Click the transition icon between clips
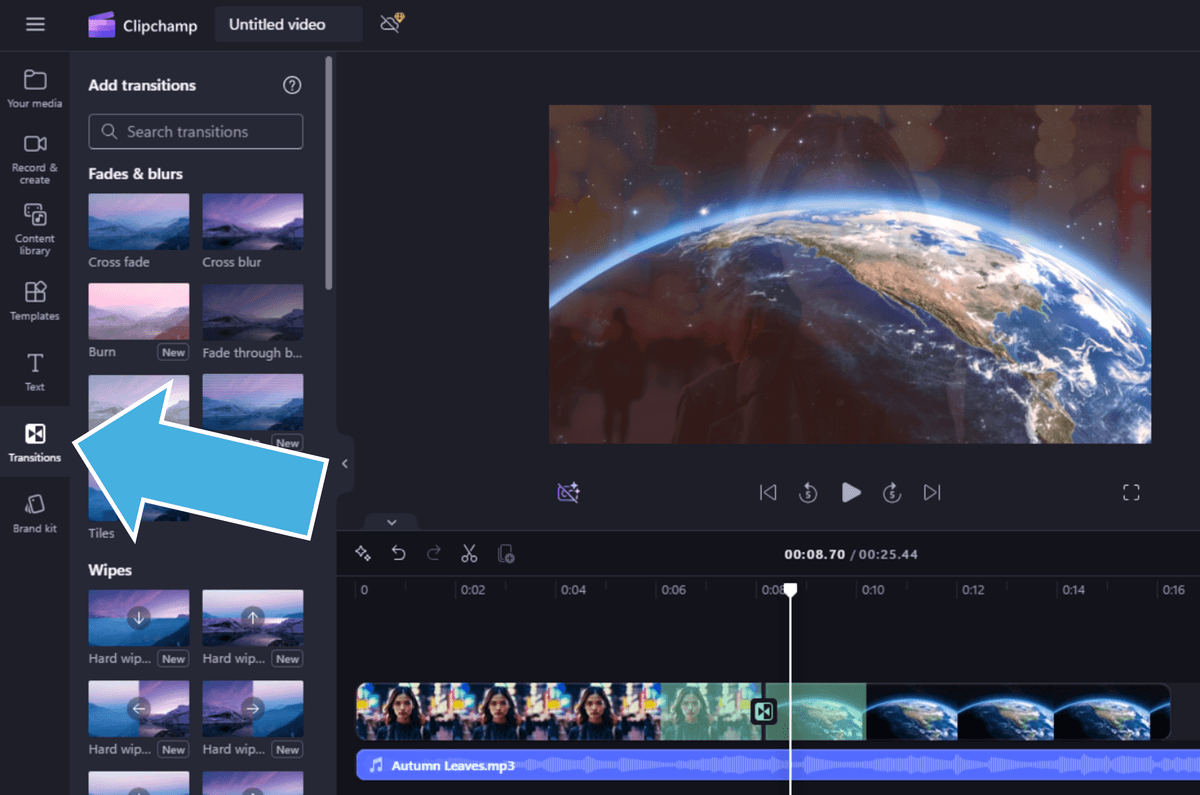Image resolution: width=1200 pixels, height=795 pixels. [x=764, y=711]
